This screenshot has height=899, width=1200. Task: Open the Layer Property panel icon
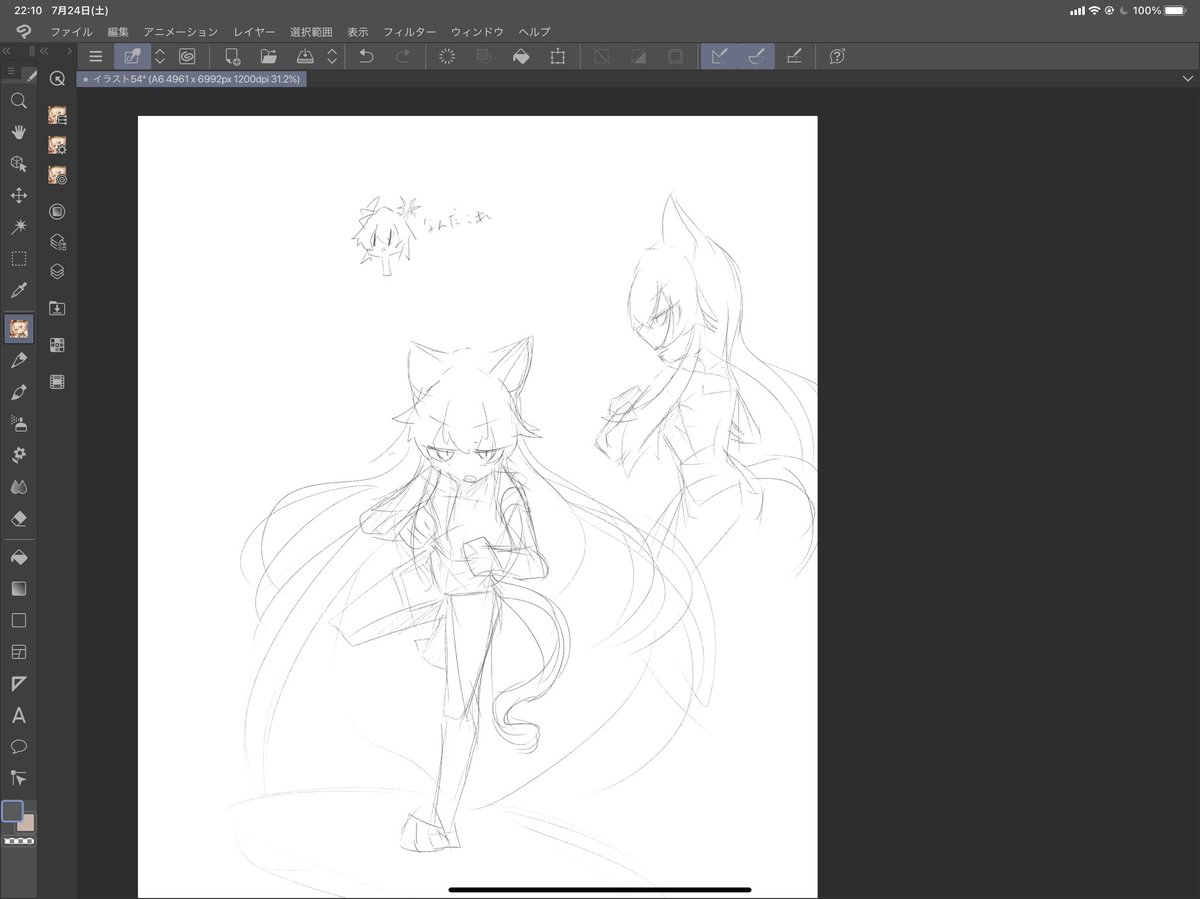coord(57,212)
